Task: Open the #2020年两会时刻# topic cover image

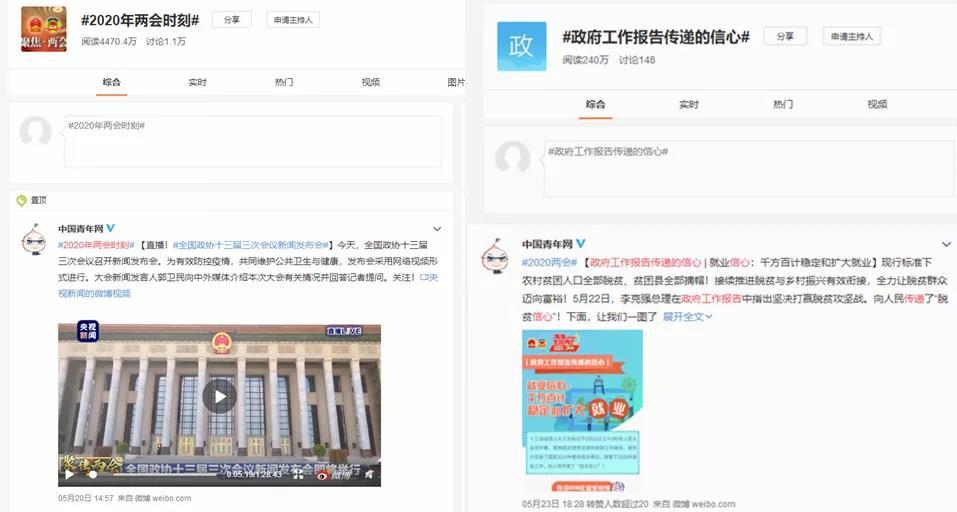Action: click(x=44, y=29)
